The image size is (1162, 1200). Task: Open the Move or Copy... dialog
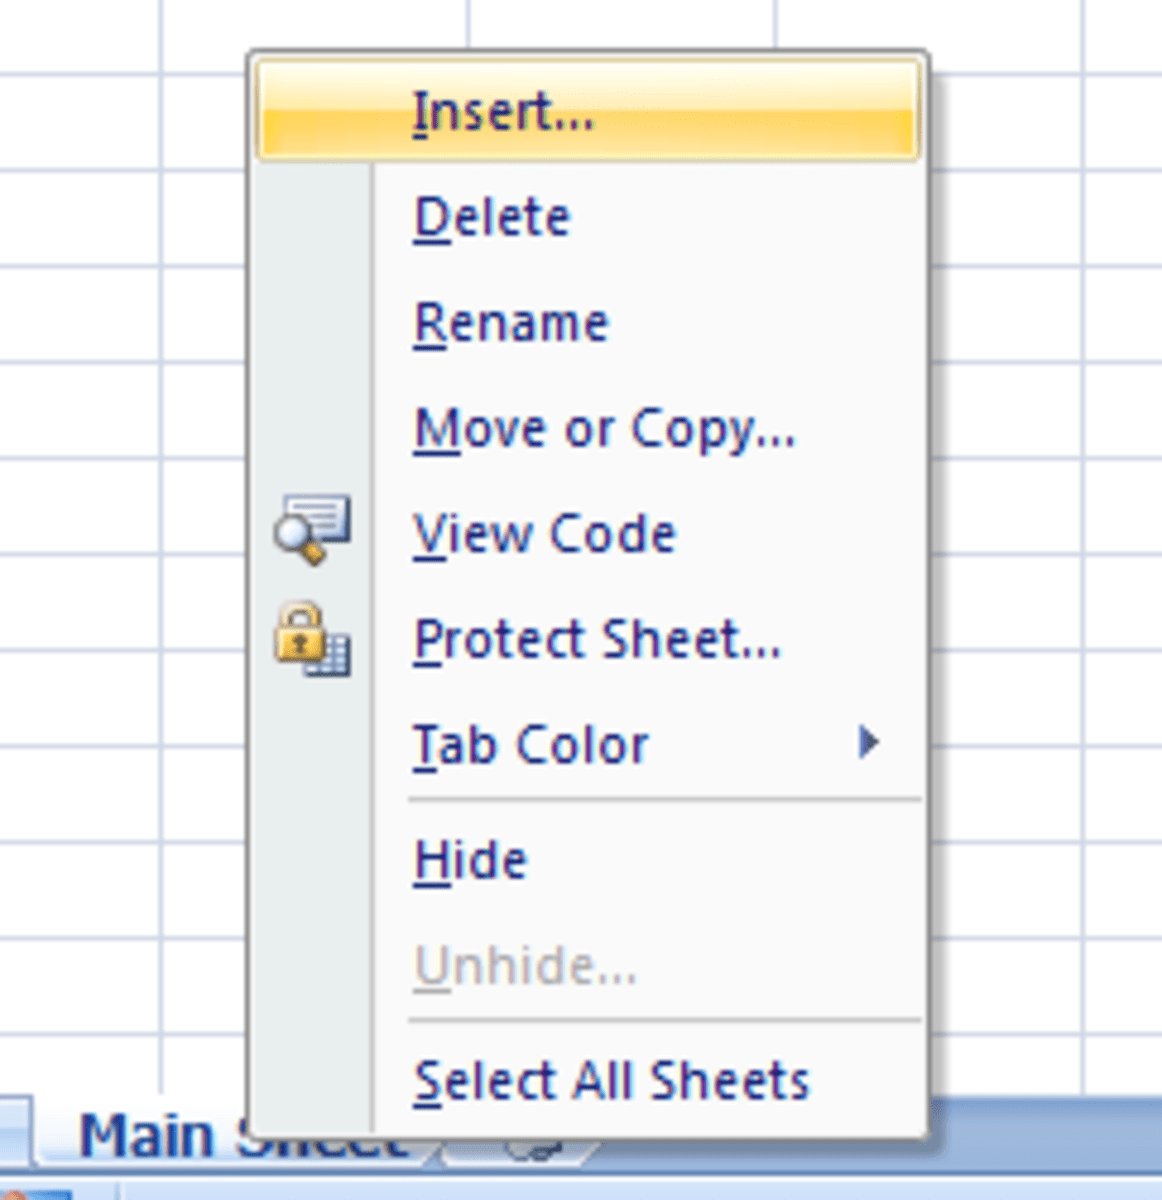tap(604, 430)
